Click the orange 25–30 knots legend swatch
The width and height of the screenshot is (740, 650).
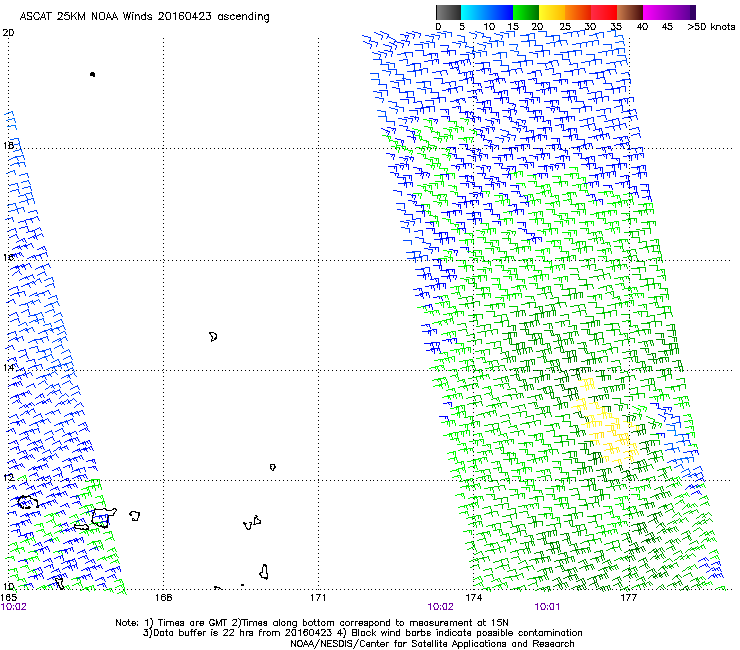578,12
